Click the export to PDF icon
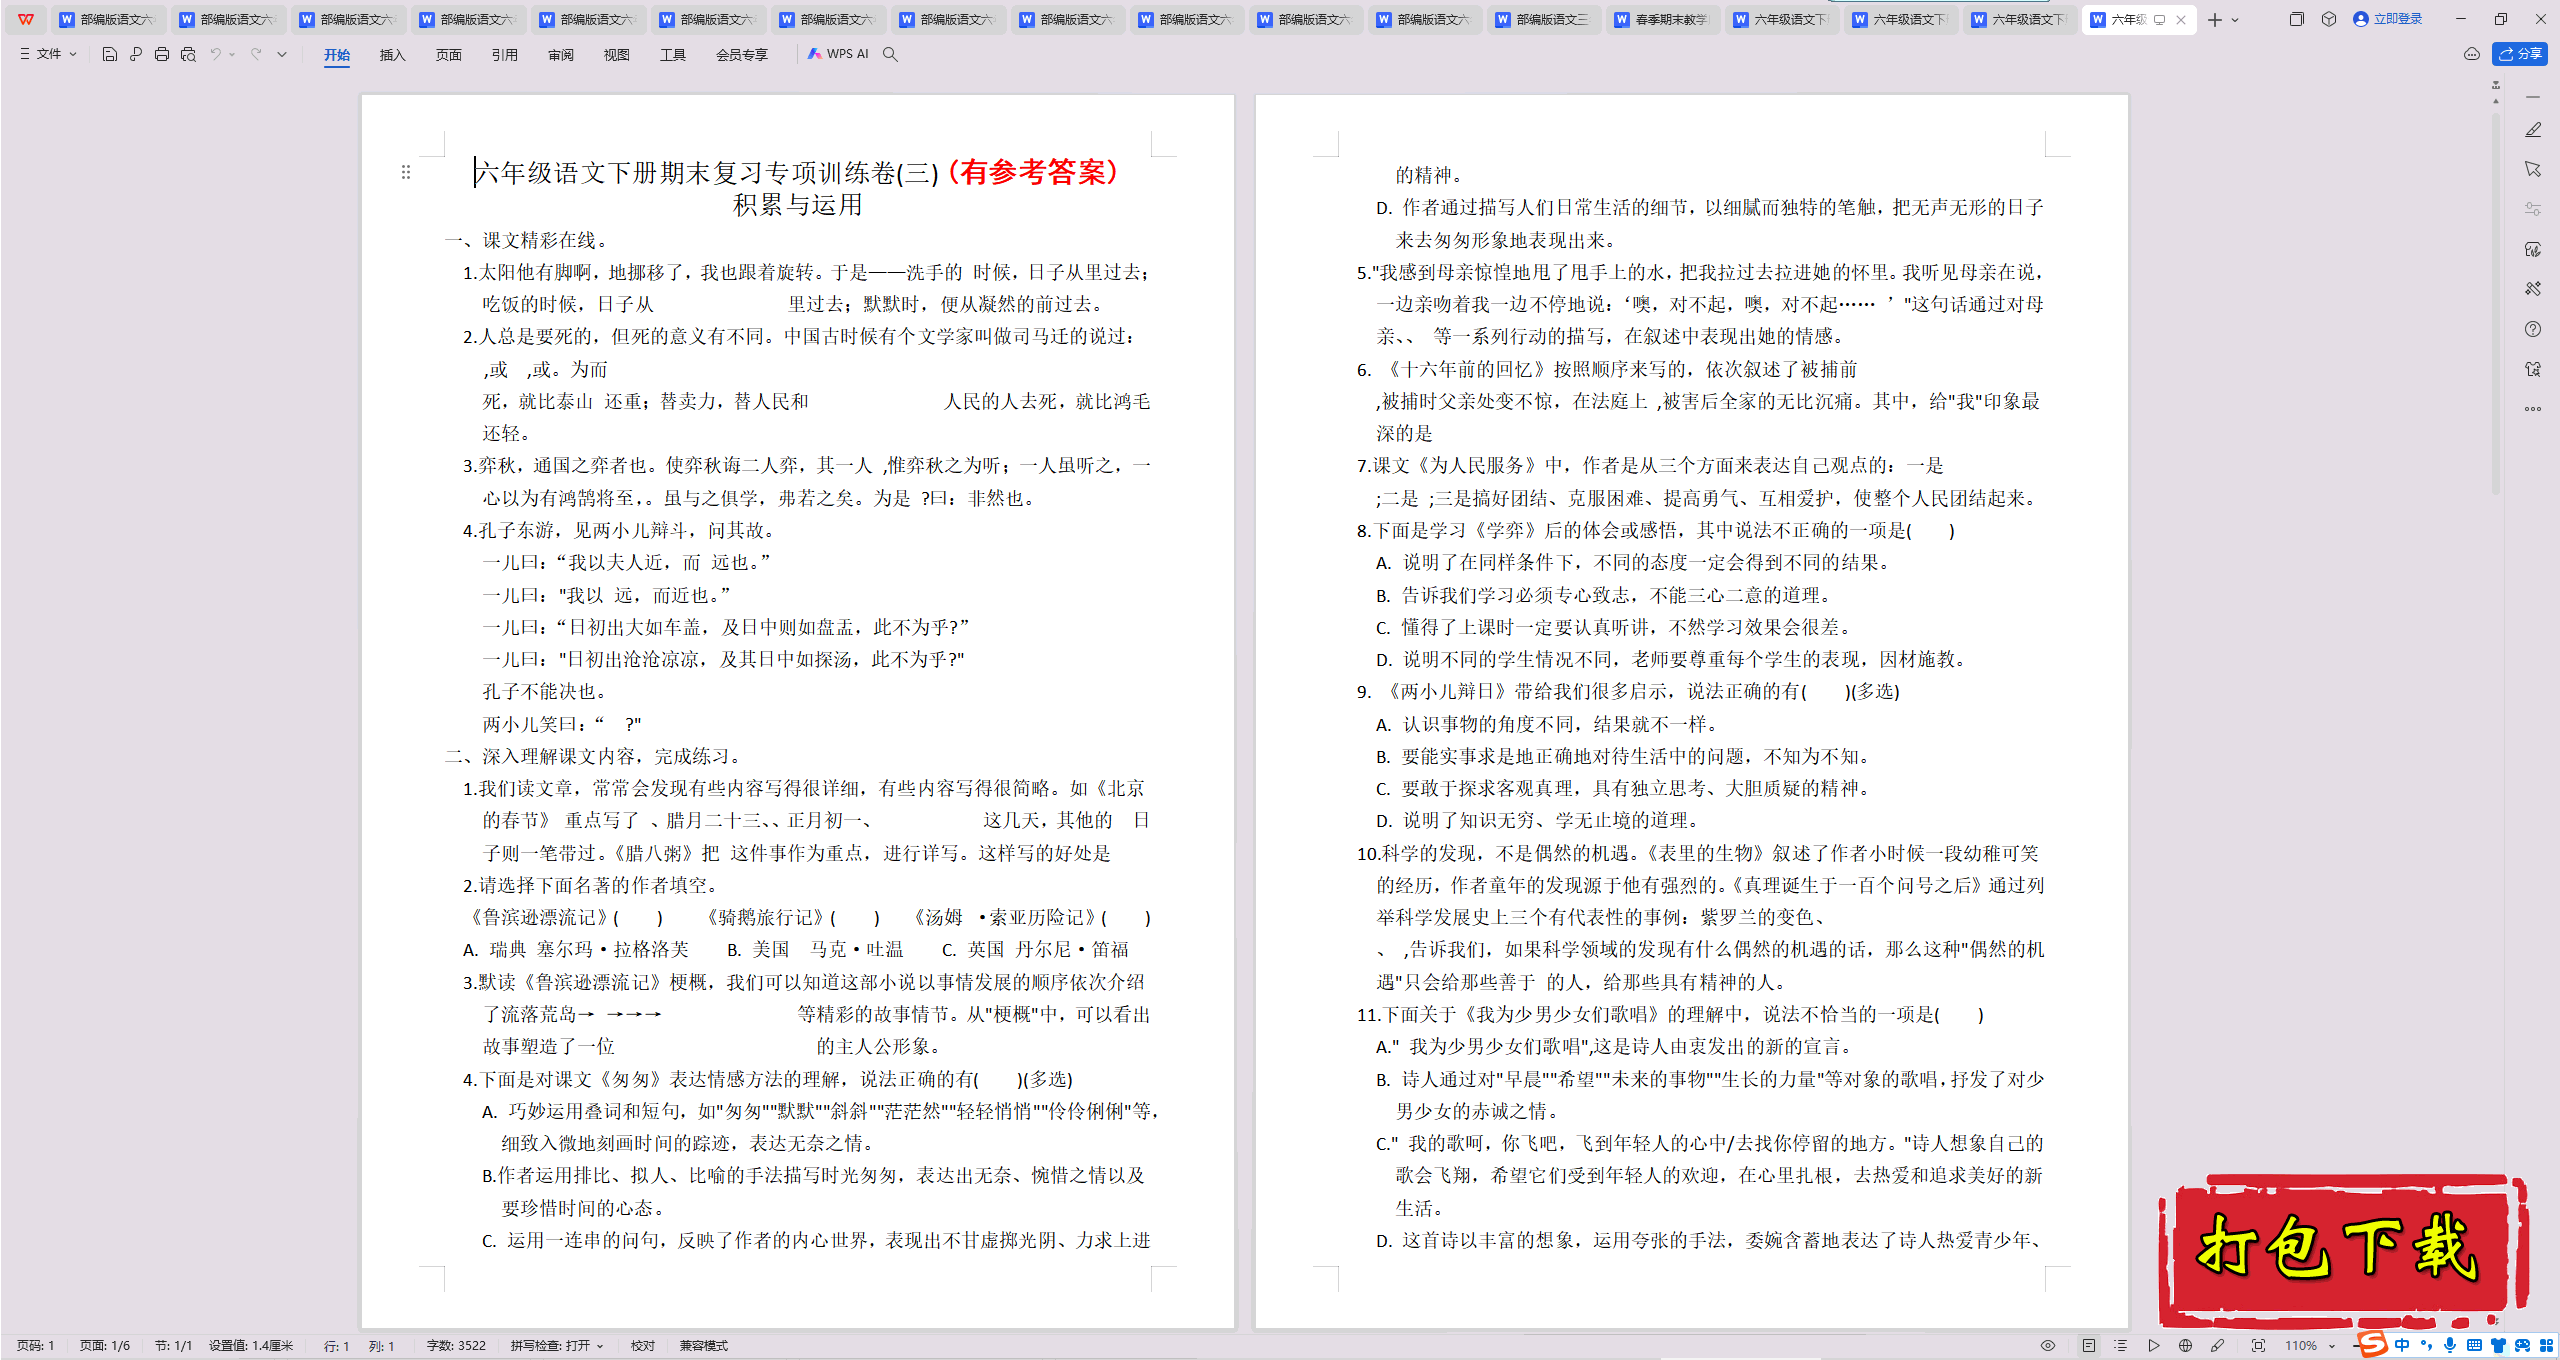The image size is (2560, 1360). 136,54
